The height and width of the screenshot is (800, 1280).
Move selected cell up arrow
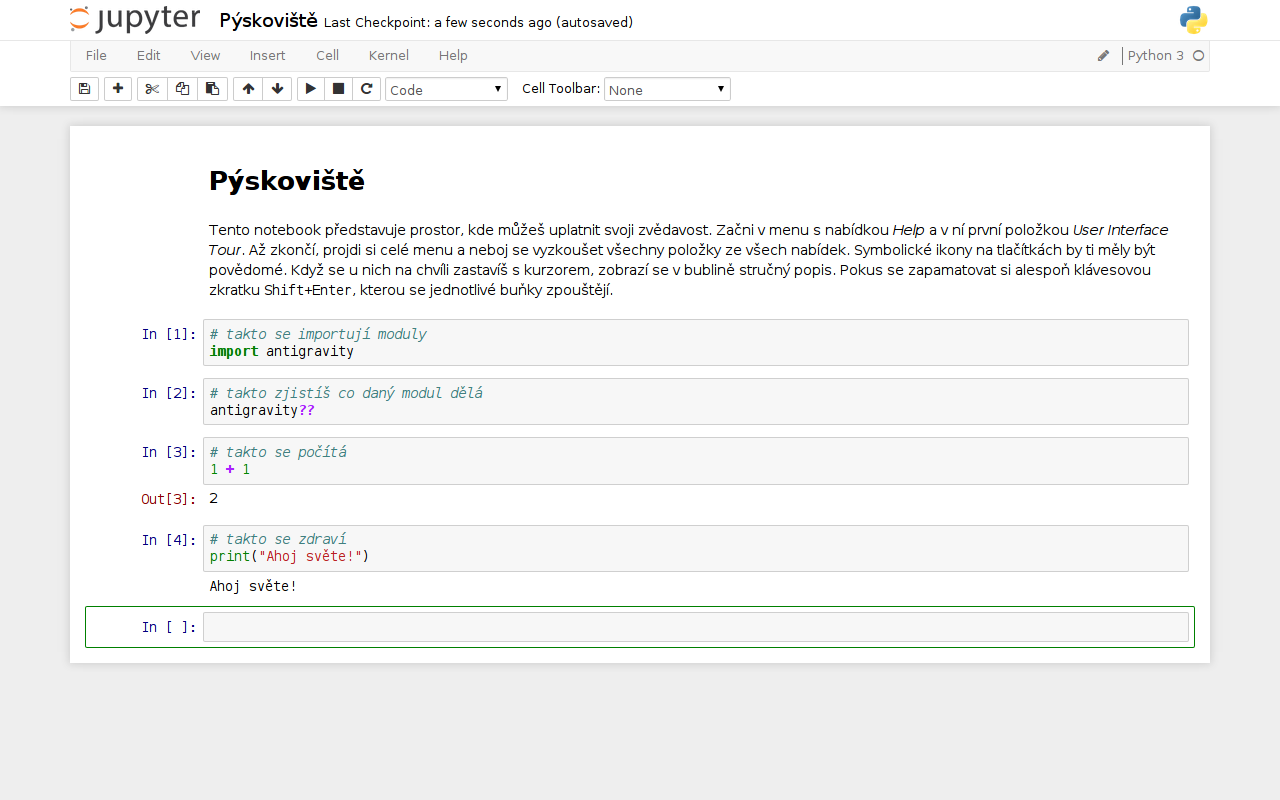coord(248,89)
